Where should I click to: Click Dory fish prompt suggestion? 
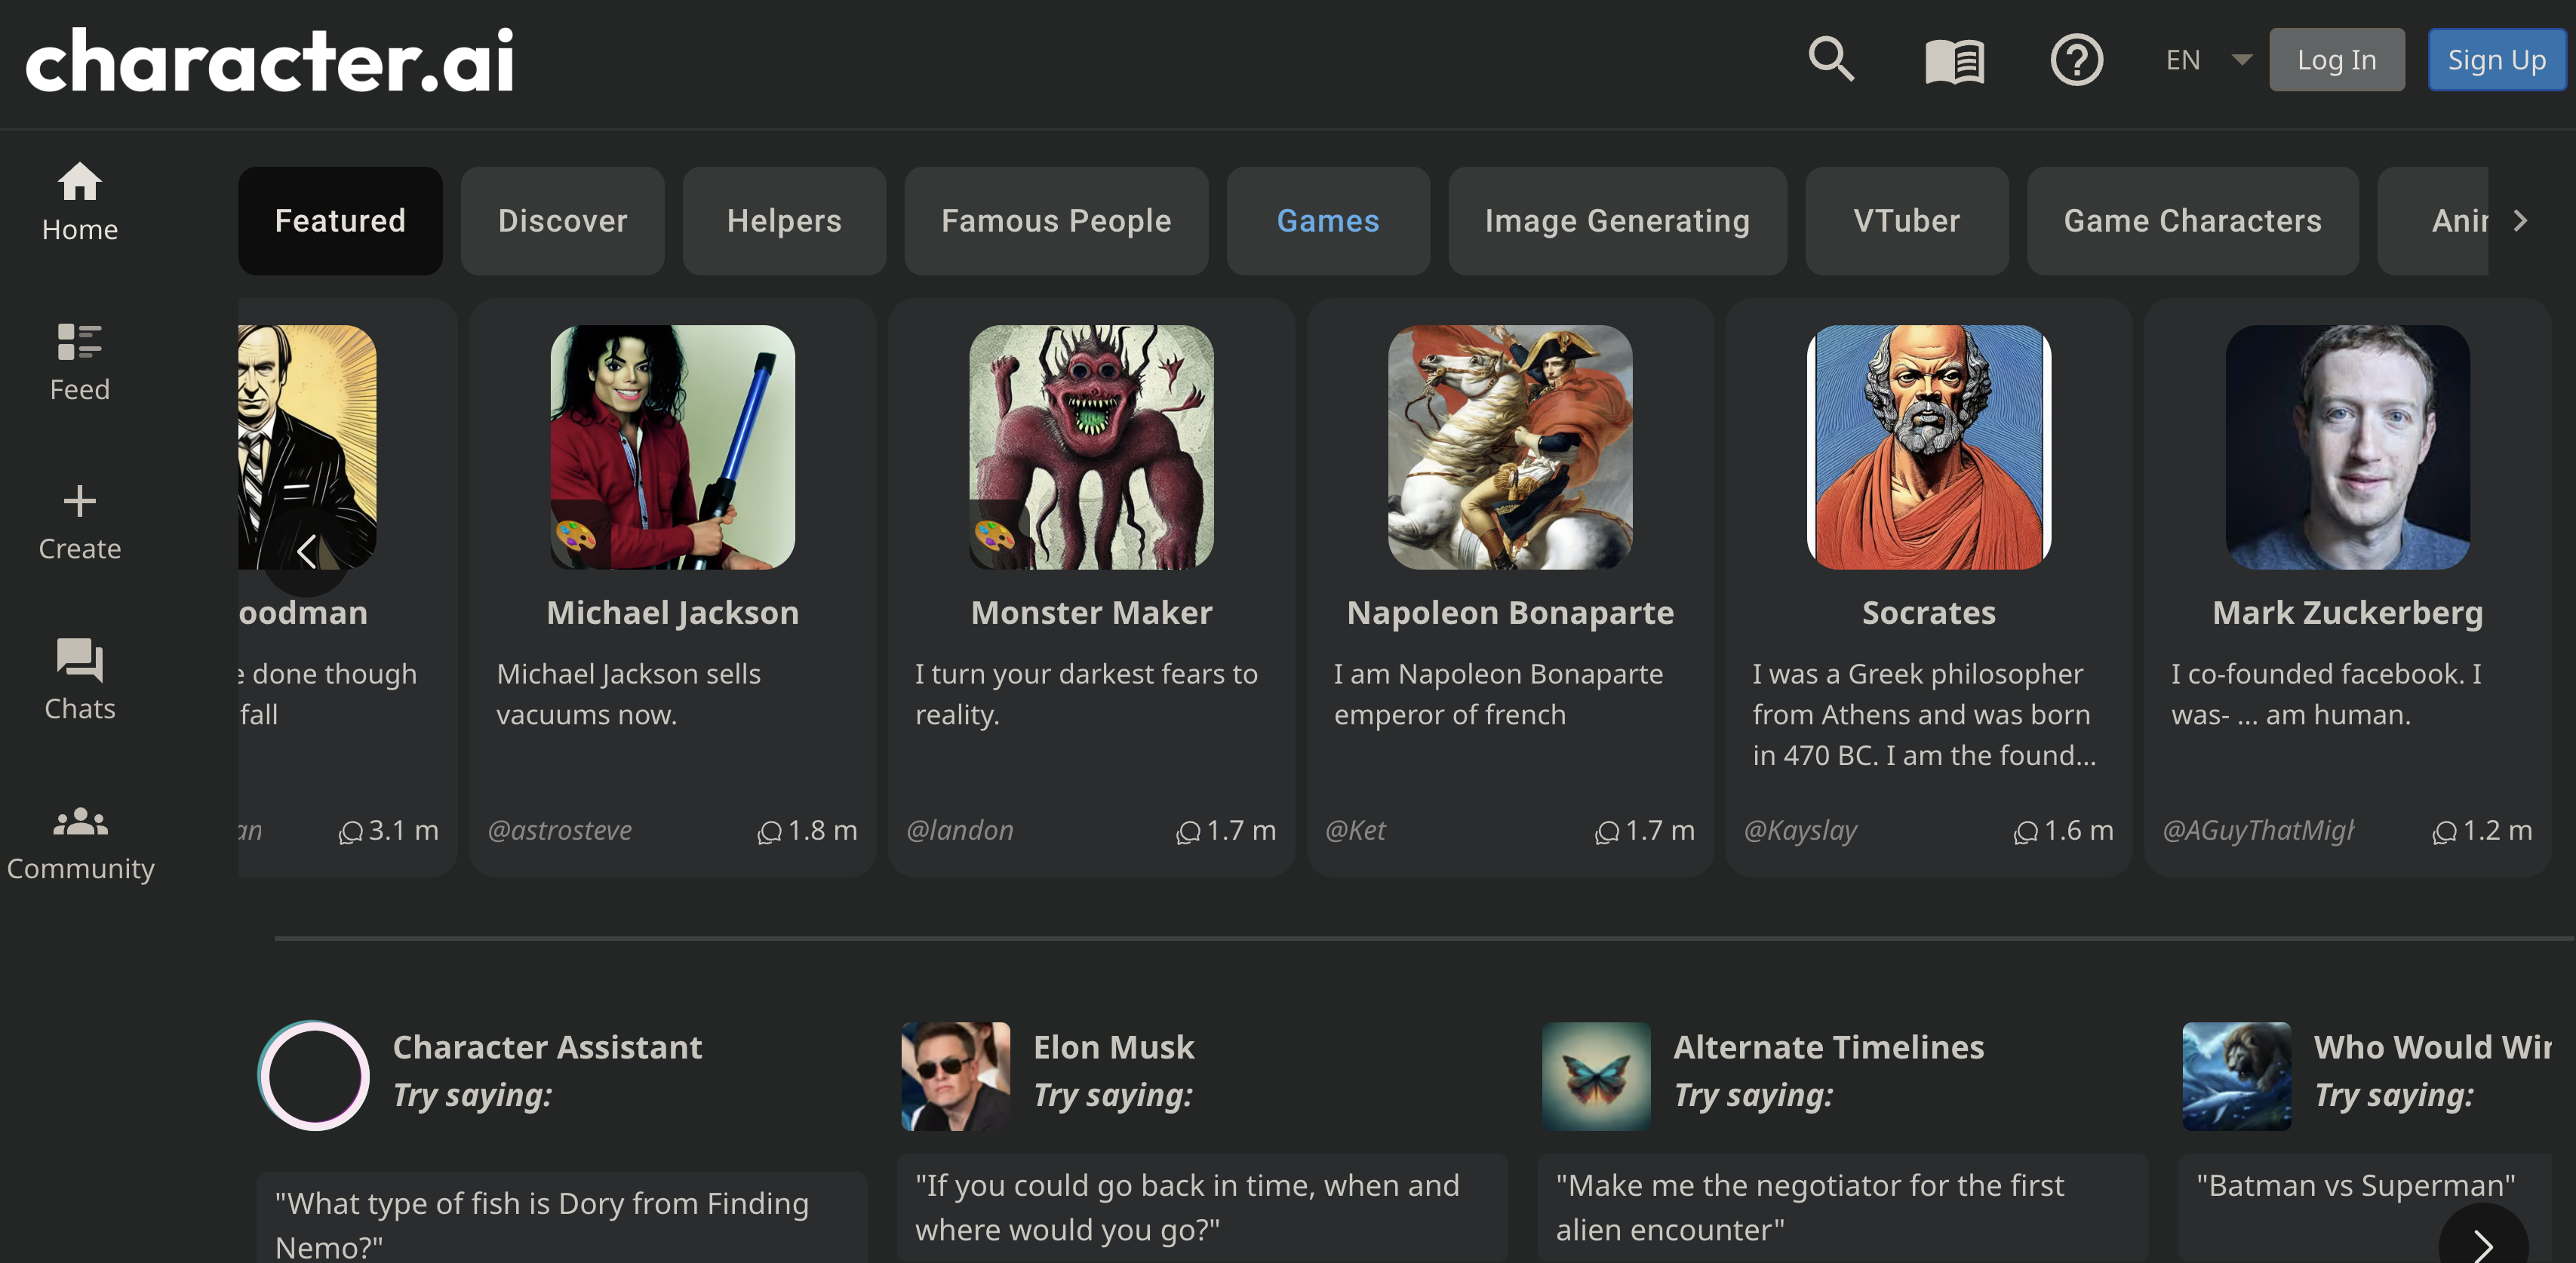point(562,1218)
